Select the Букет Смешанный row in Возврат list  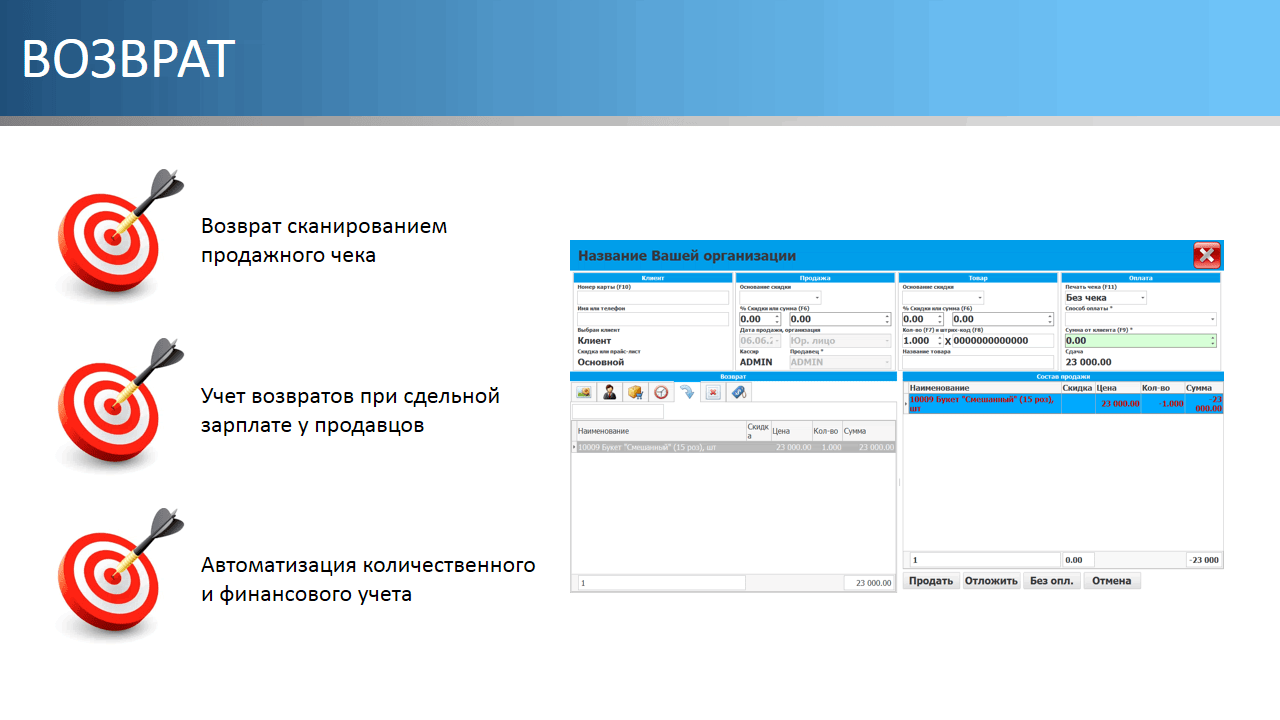pos(700,448)
